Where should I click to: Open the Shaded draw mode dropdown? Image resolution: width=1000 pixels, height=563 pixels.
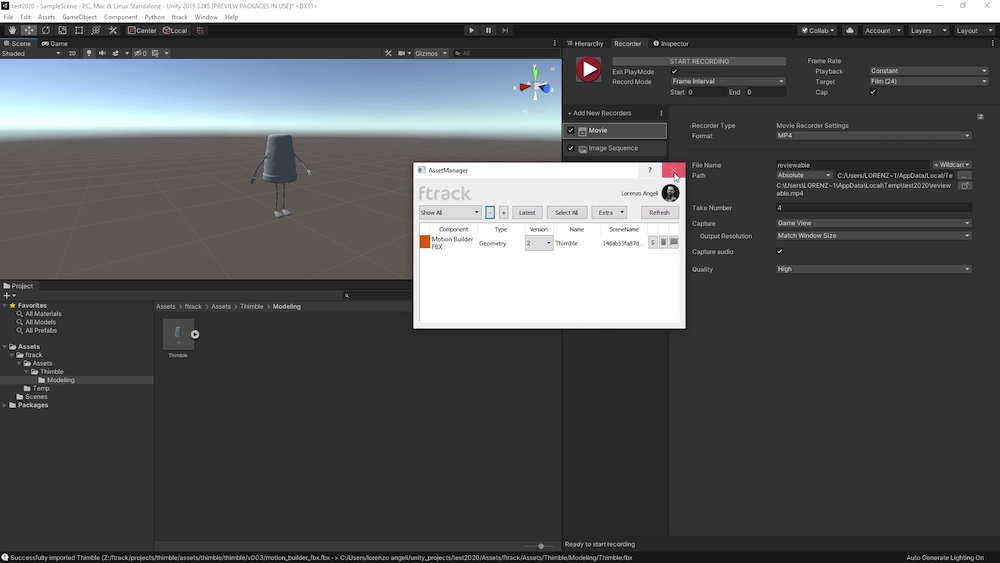tap(31, 53)
